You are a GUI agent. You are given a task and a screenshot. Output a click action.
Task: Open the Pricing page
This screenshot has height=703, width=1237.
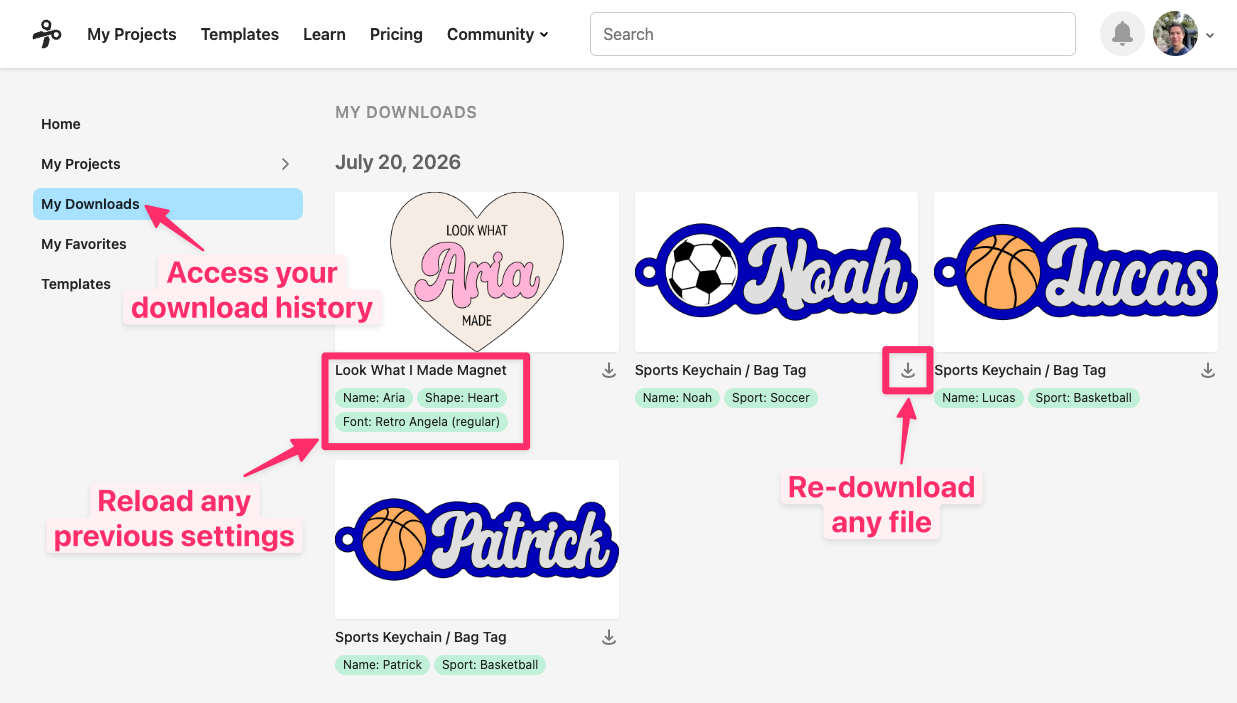point(396,34)
